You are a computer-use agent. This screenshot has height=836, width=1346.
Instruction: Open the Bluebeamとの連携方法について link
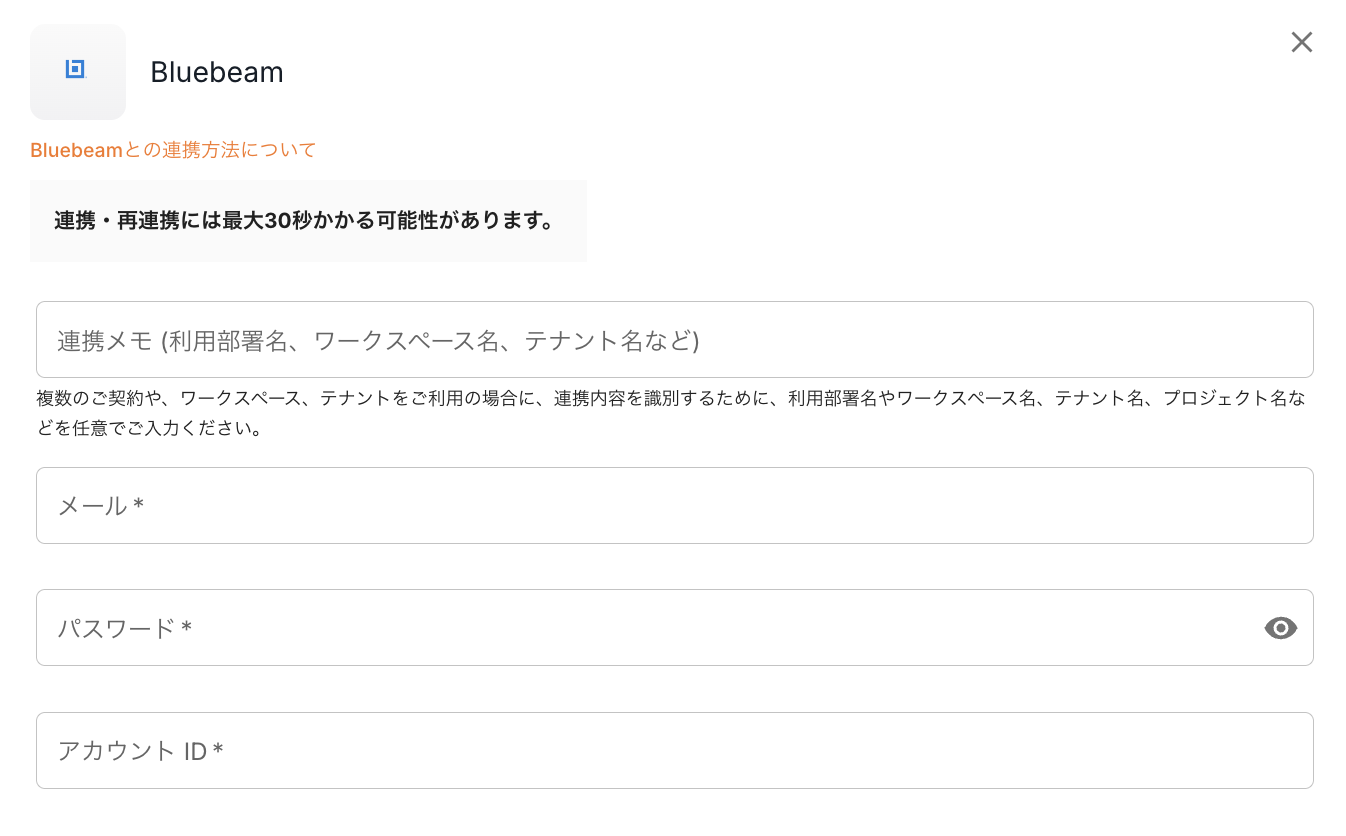point(173,150)
